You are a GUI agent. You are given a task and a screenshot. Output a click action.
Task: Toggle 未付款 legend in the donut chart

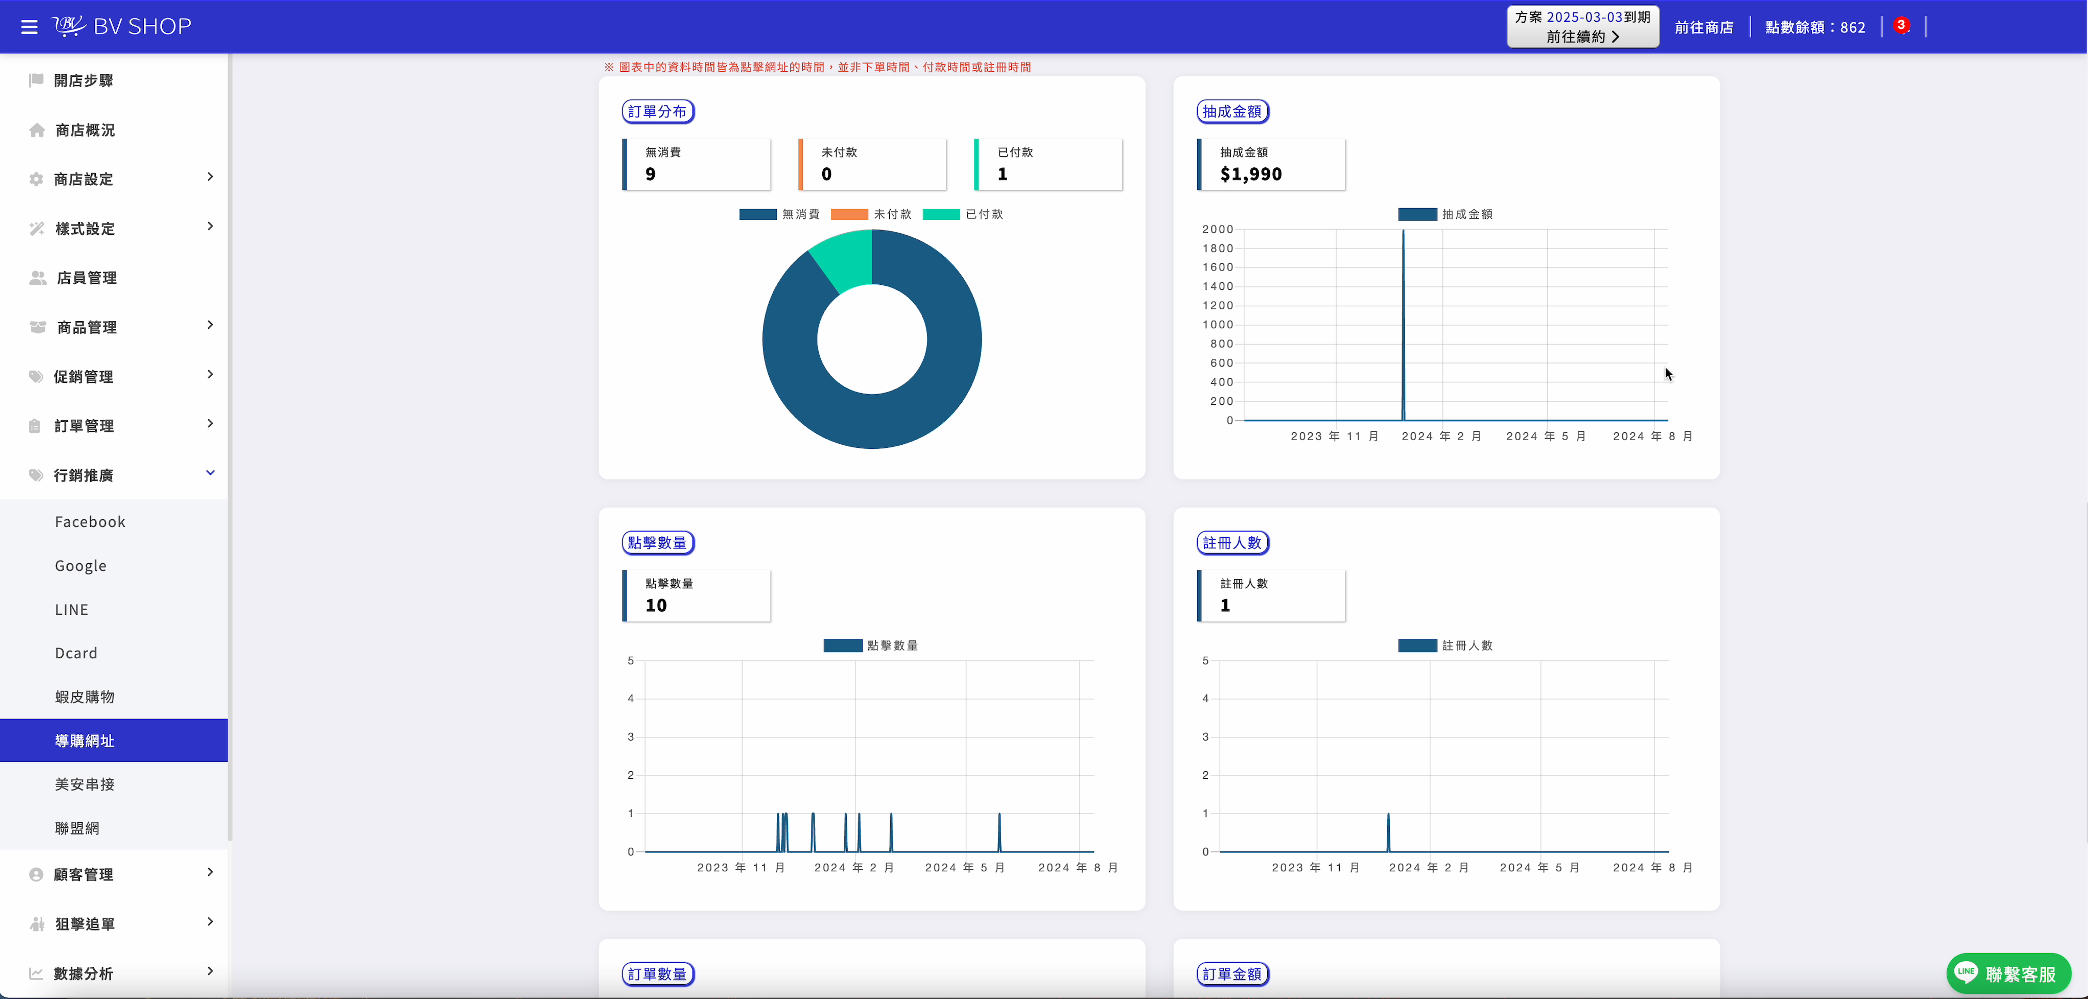(x=871, y=214)
